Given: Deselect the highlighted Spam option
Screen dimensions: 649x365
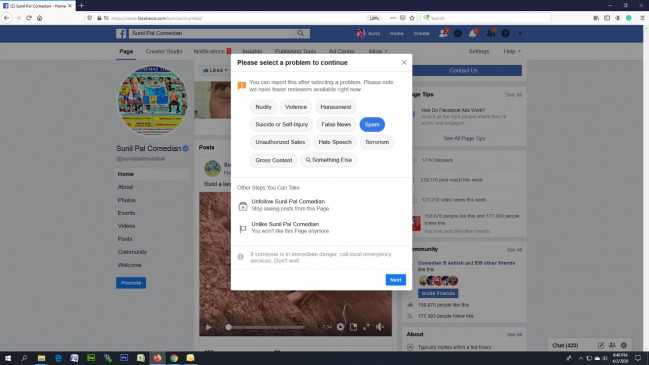Looking at the screenshot, I should (372, 124).
